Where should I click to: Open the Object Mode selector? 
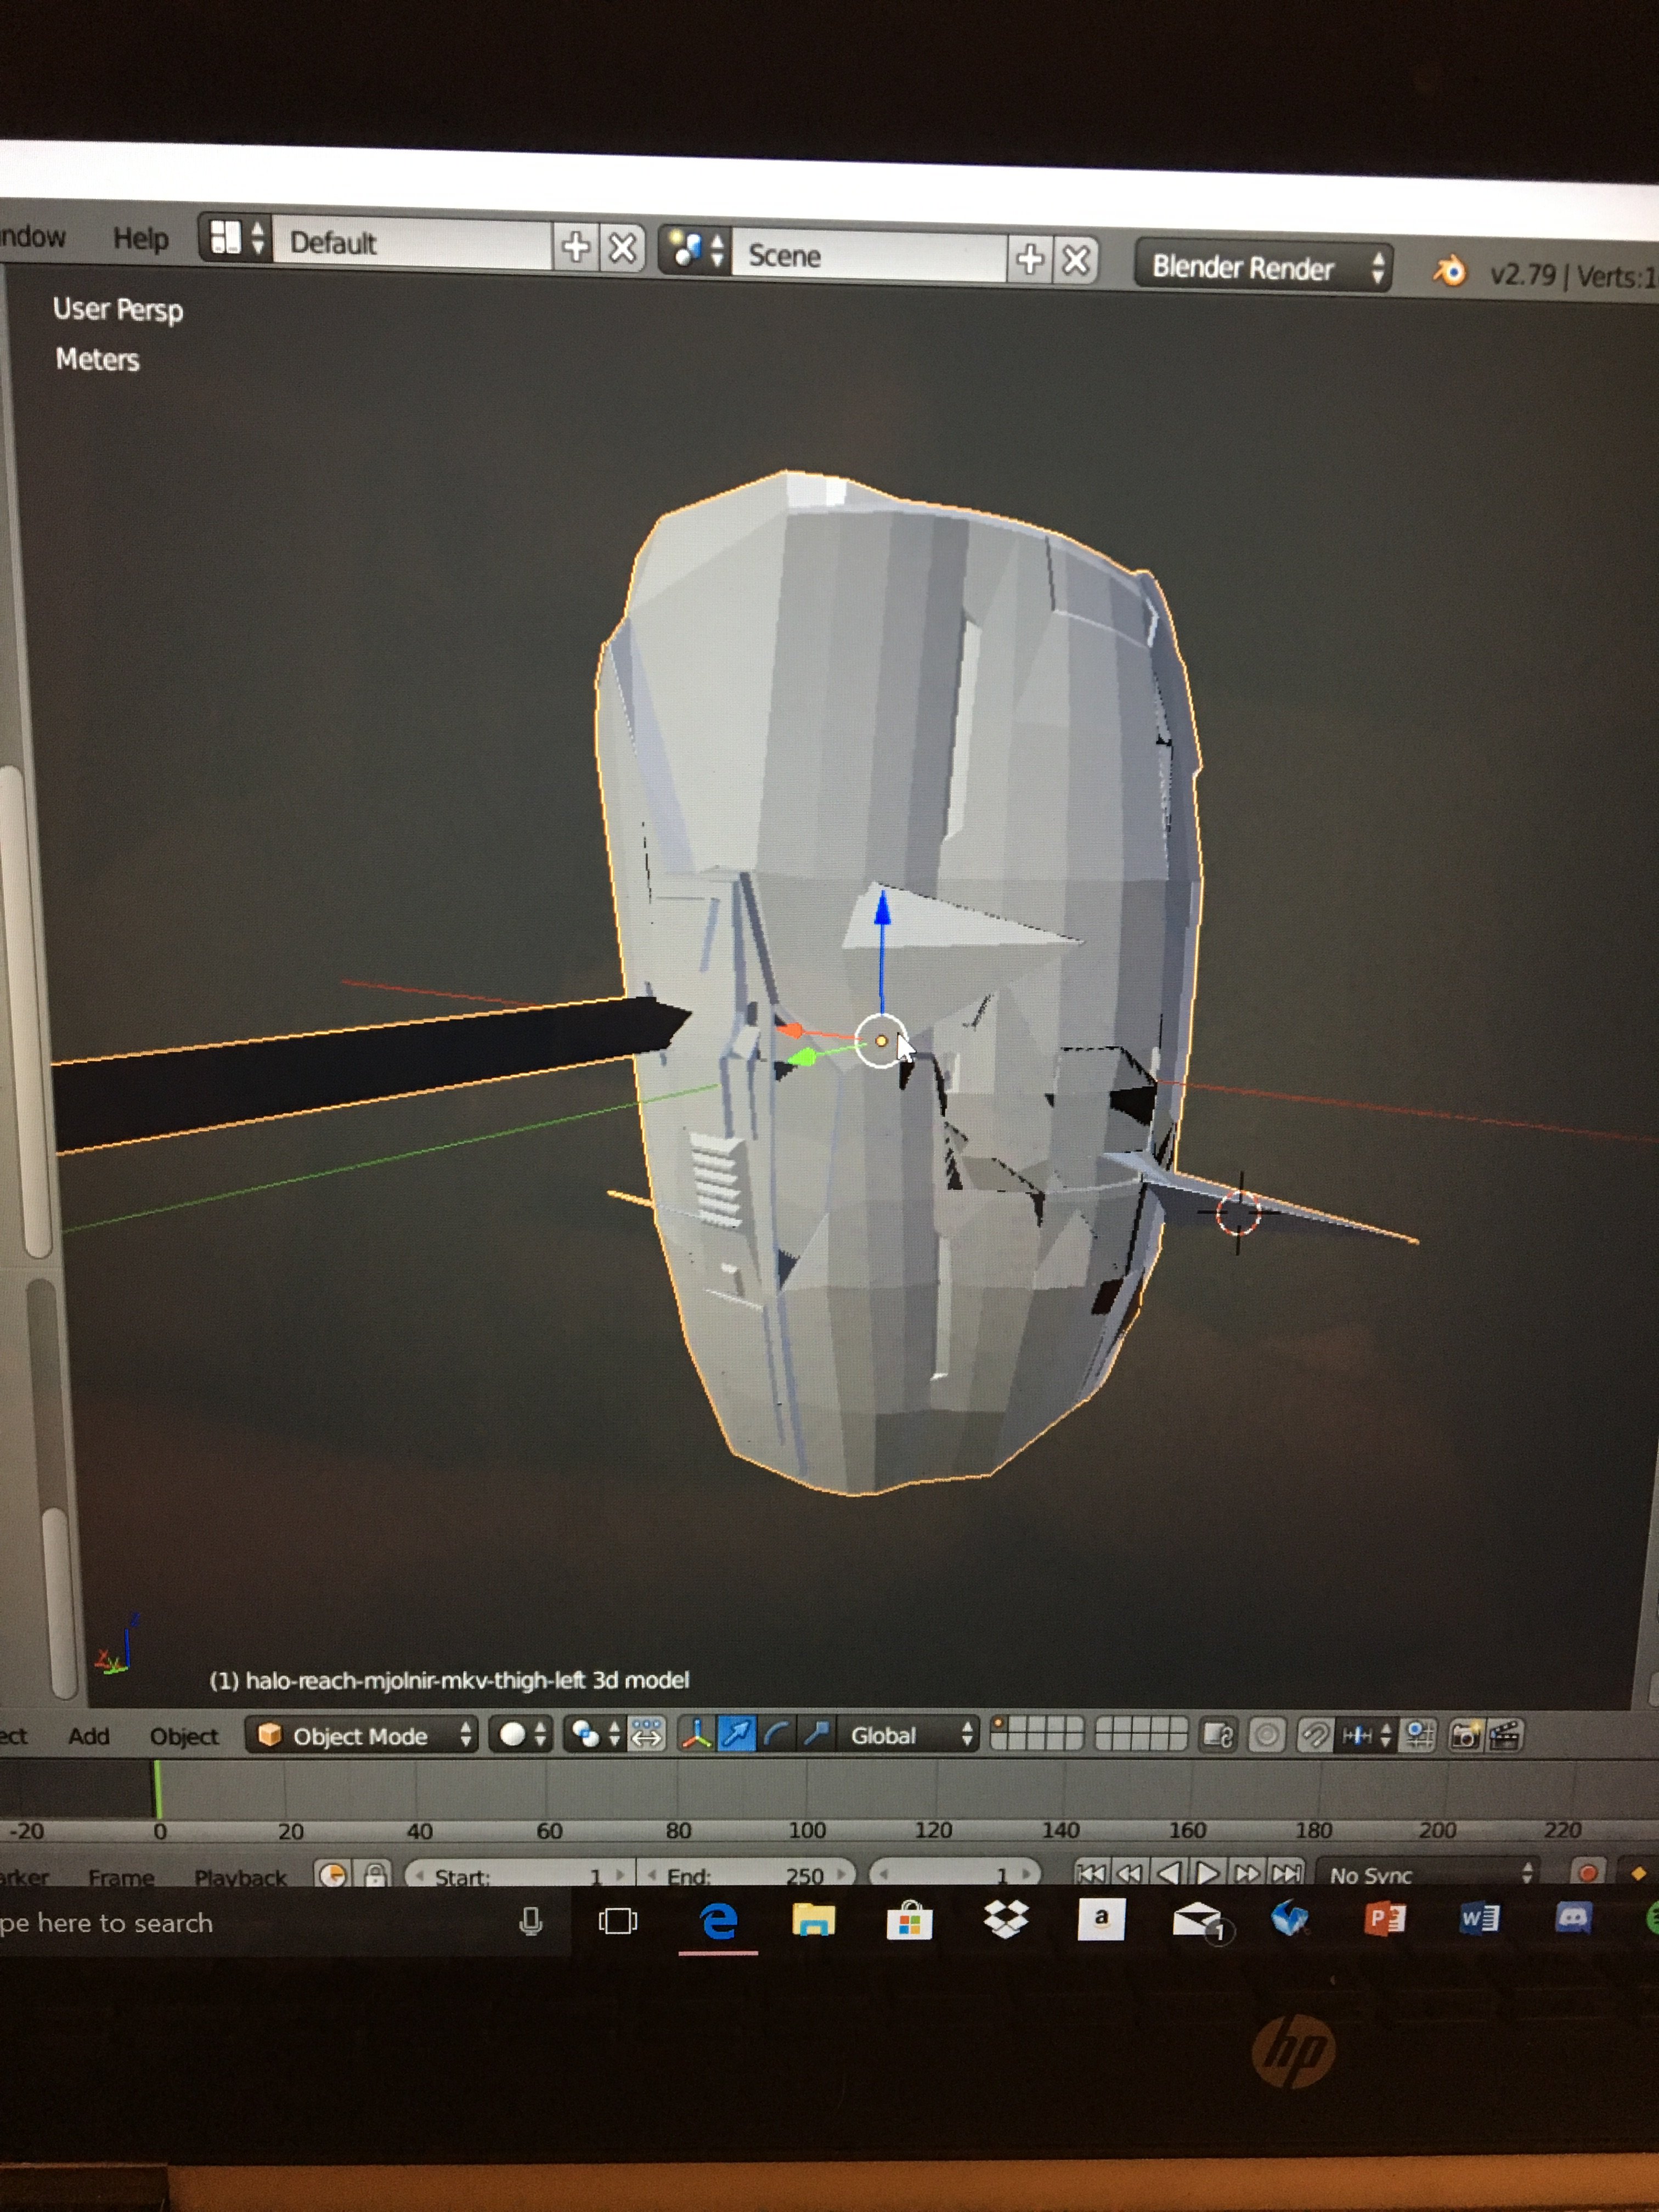point(361,1735)
